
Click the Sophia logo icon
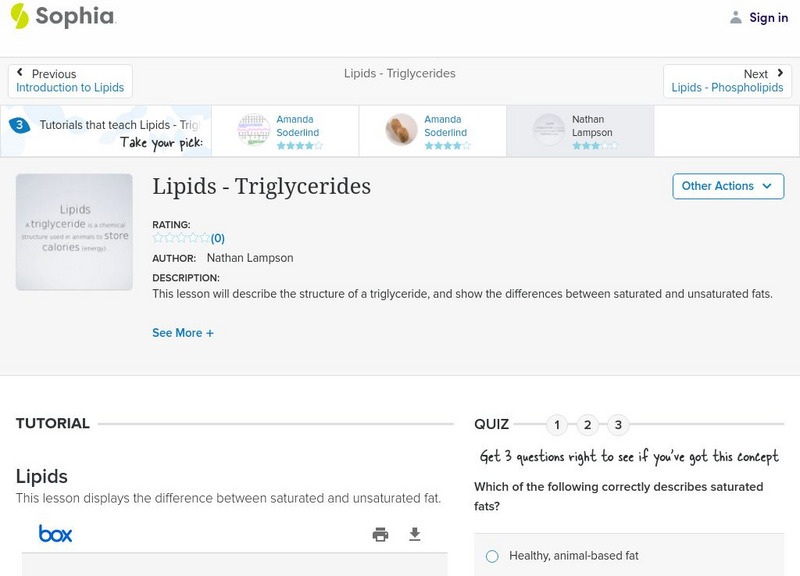click(20, 16)
